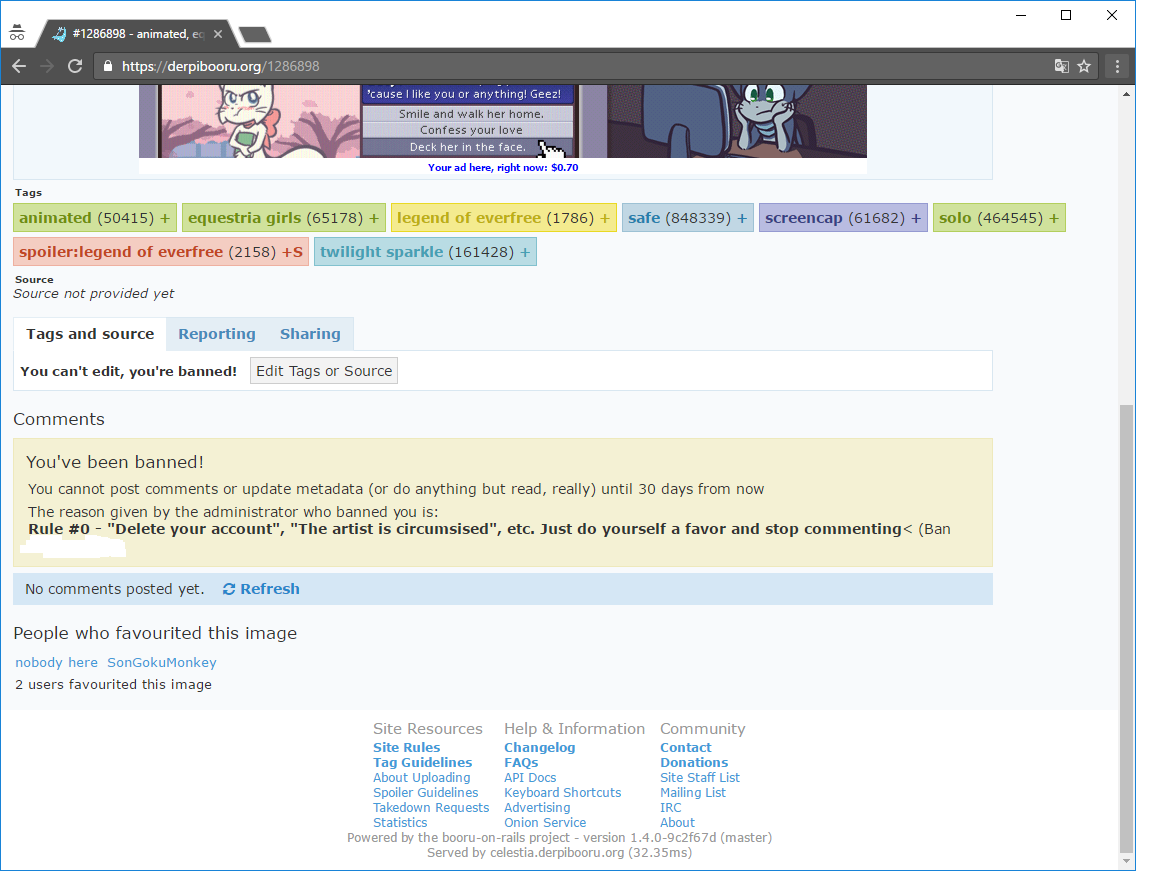Open Tag Guidelines footer link
Screen dimensions: 1152x871
(x=422, y=762)
